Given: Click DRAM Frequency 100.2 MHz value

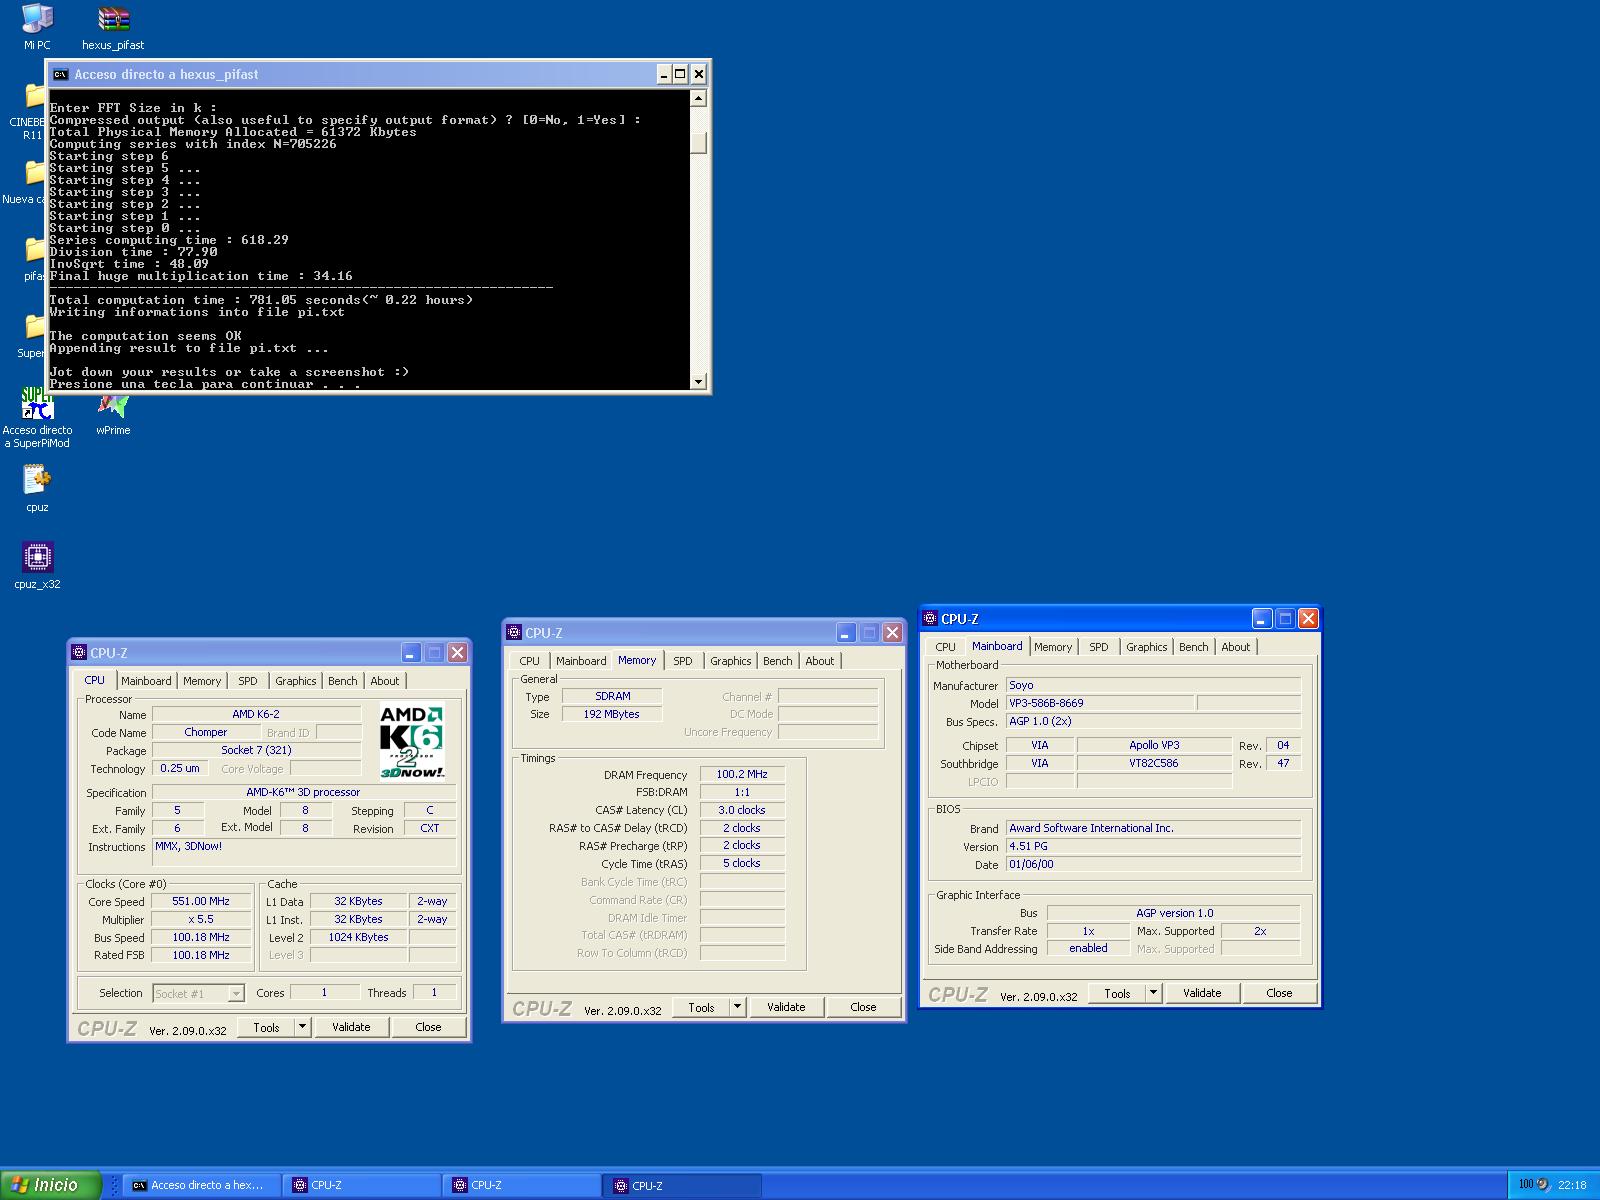Looking at the screenshot, I should 742,774.
